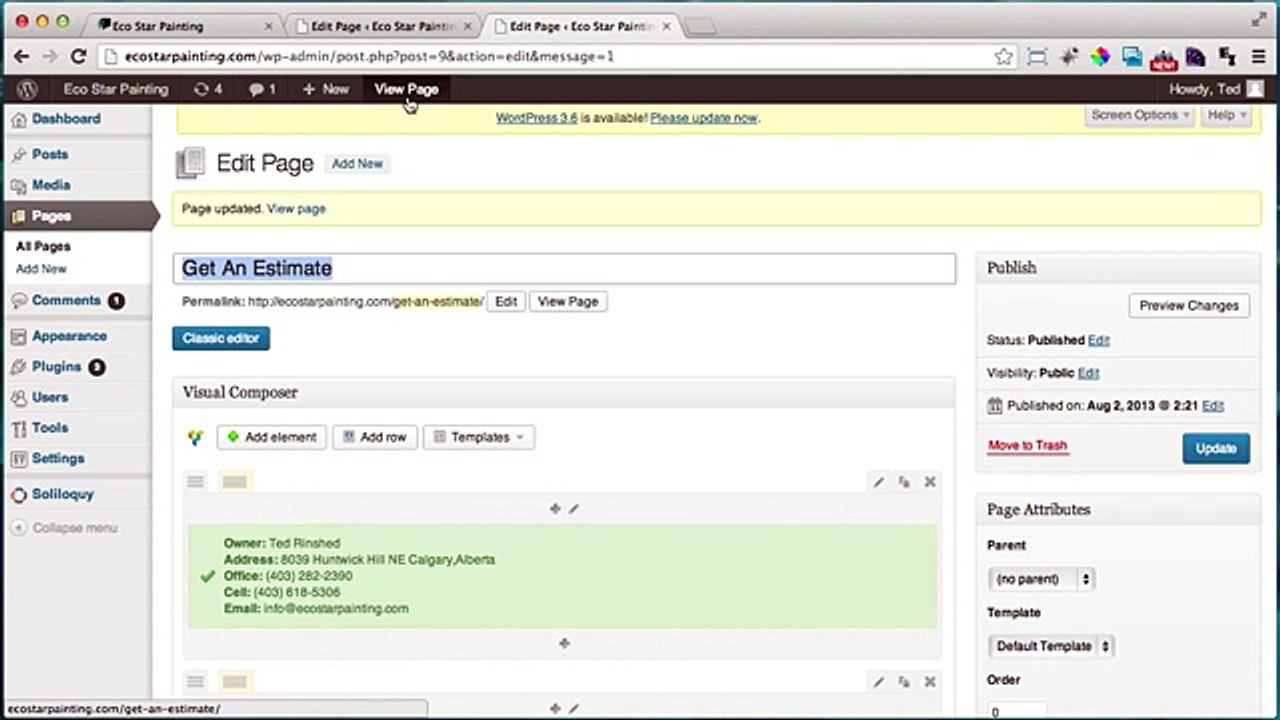Open Soliloquy in the sidebar
The image size is (1280, 720).
[x=62, y=494]
